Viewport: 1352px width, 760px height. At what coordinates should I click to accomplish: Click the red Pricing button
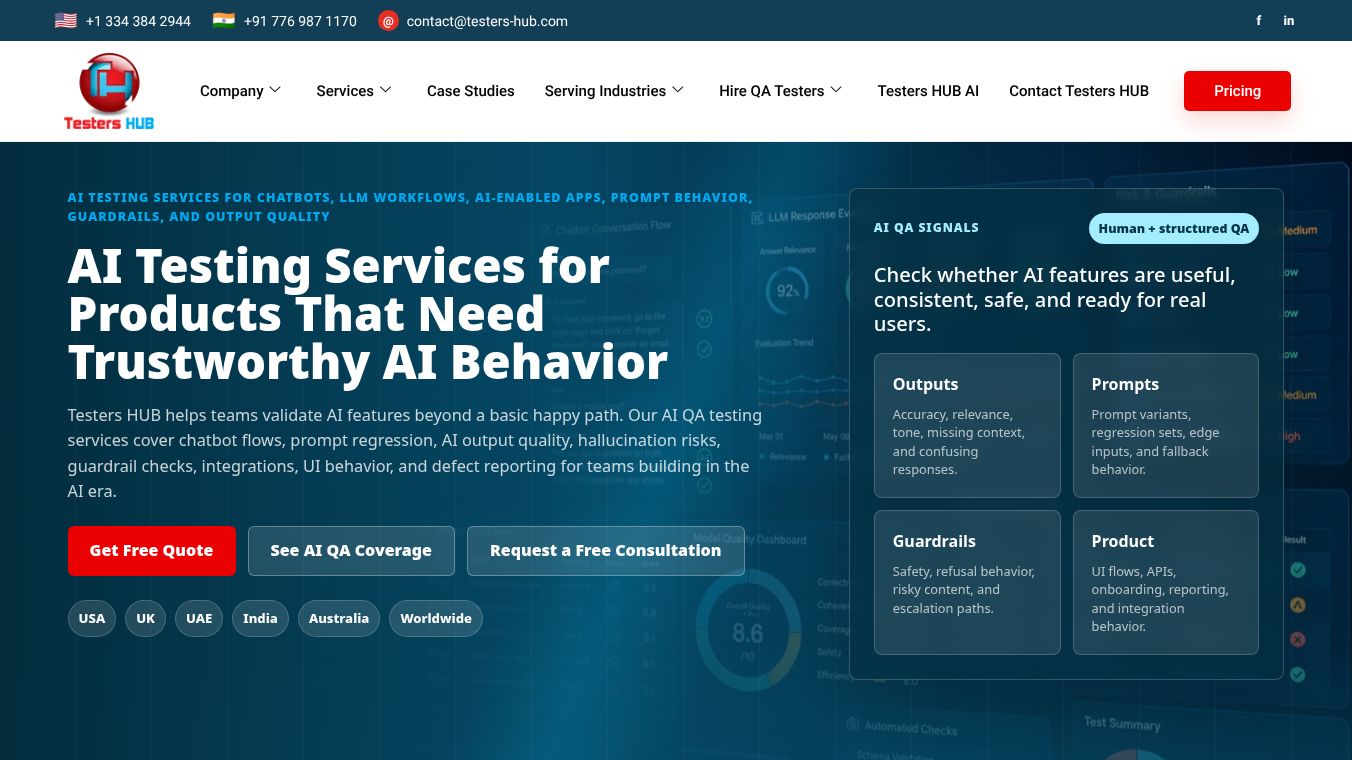click(x=1237, y=91)
